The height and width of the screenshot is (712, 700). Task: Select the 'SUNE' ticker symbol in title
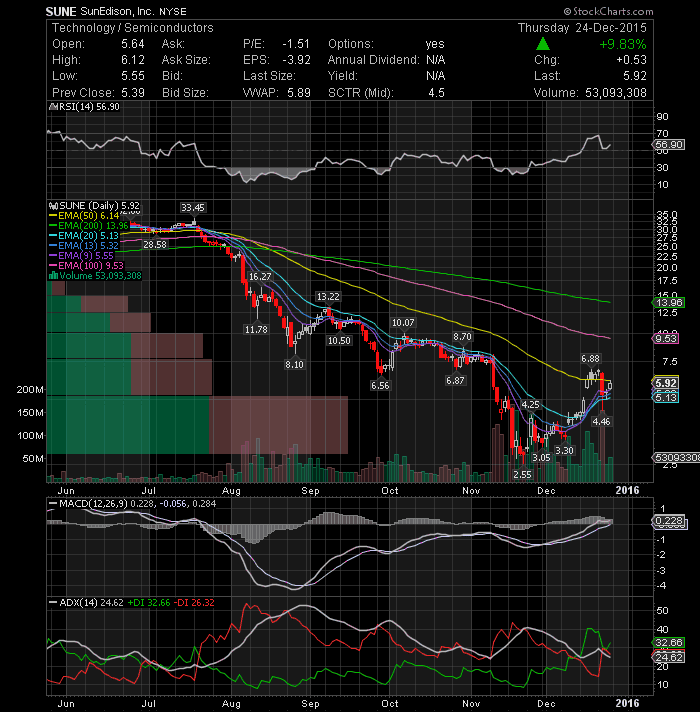[x=61, y=11]
